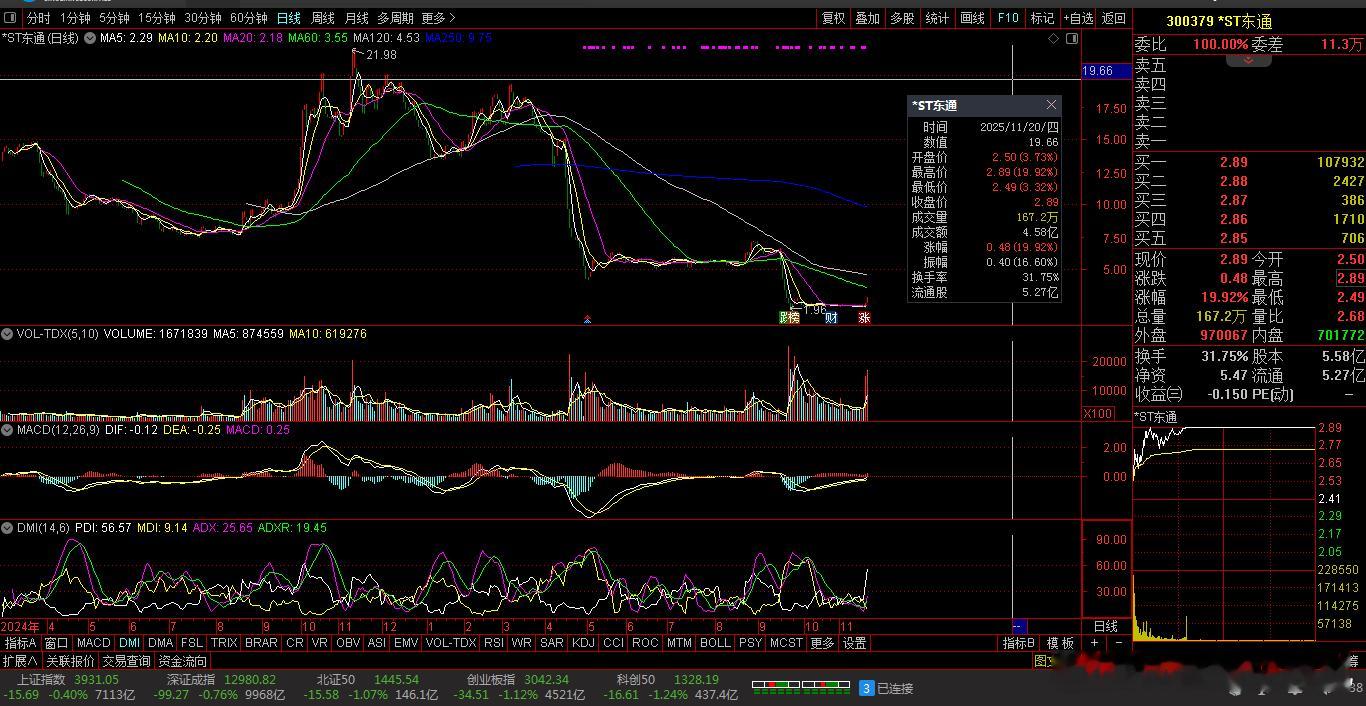Open the 关联报价 tab
The height and width of the screenshot is (706, 1366).
pos(70,661)
